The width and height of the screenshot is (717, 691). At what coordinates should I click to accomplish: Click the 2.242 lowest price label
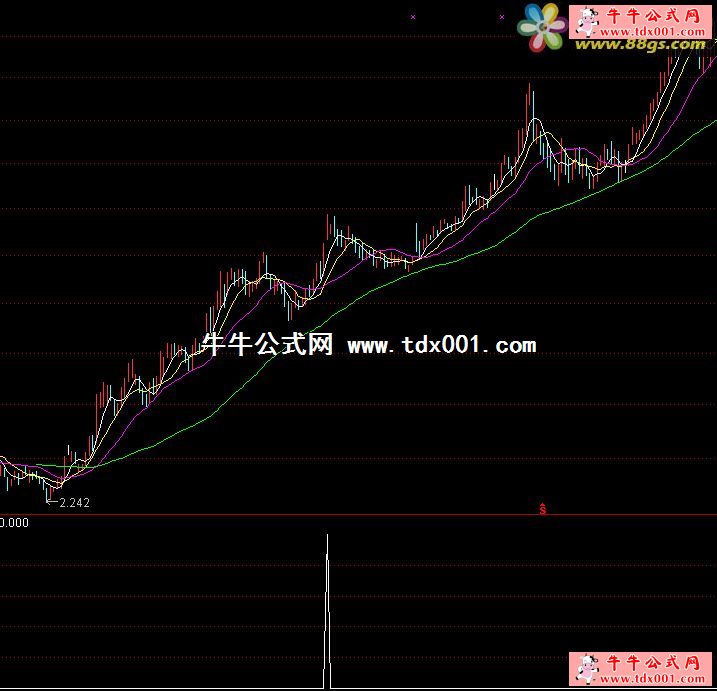pyautogui.click(x=74, y=503)
